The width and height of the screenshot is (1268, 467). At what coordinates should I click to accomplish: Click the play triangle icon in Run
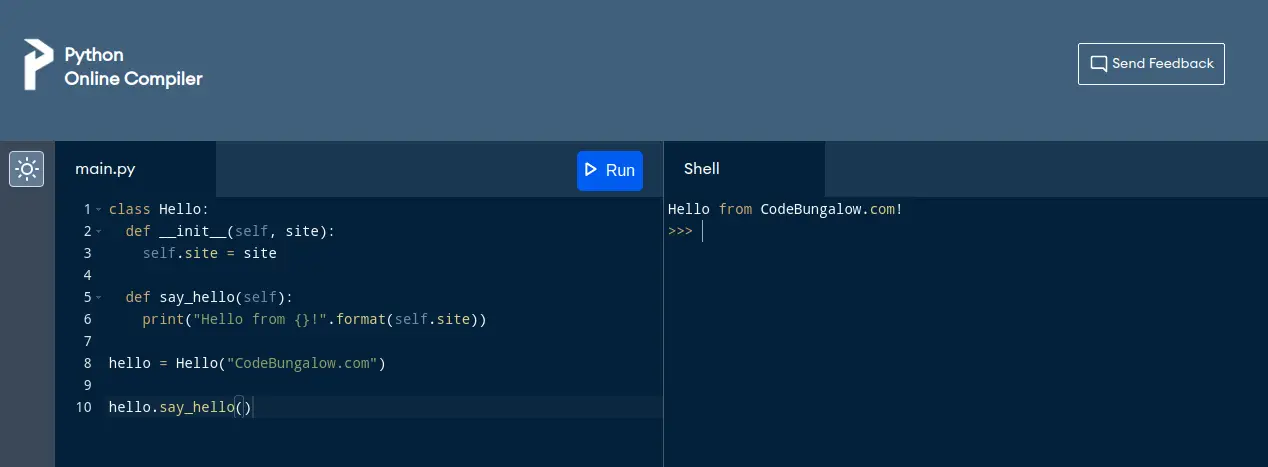[x=591, y=170]
